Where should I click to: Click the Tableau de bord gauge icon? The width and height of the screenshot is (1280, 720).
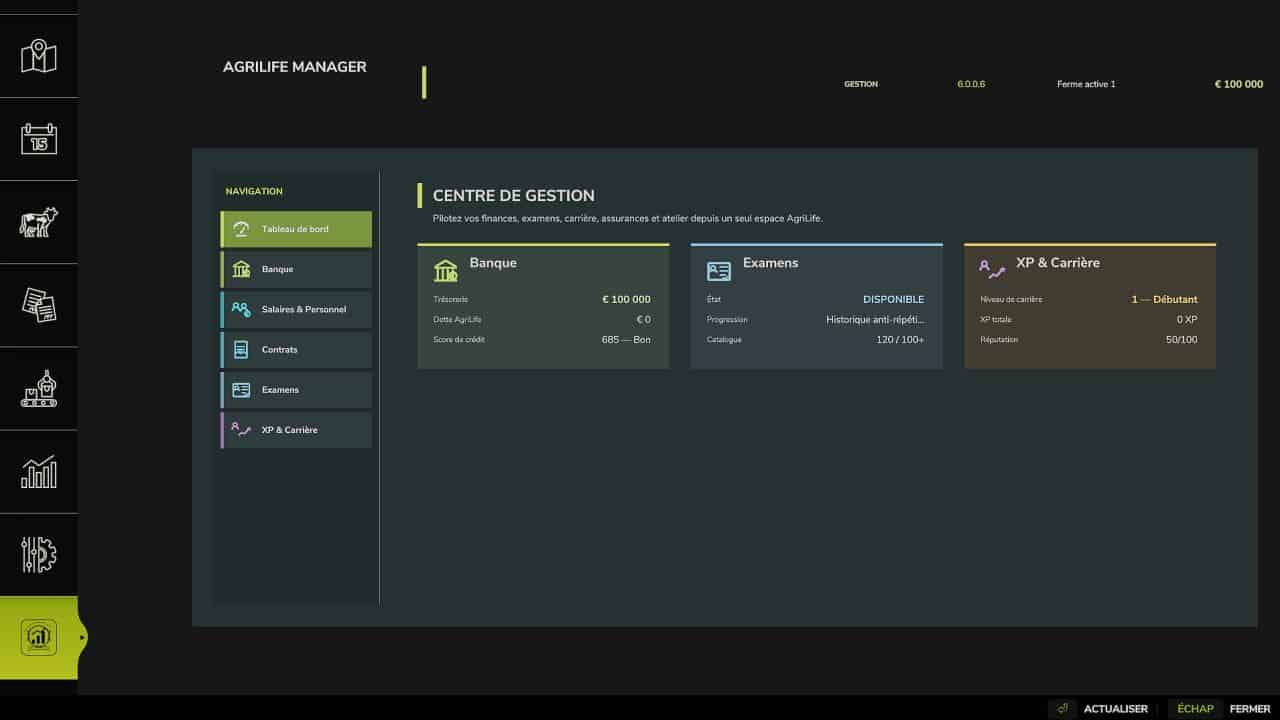coord(241,229)
